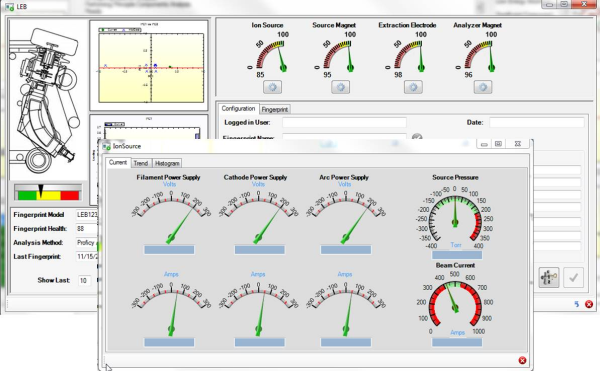Click the Date input field

(x=536, y=122)
